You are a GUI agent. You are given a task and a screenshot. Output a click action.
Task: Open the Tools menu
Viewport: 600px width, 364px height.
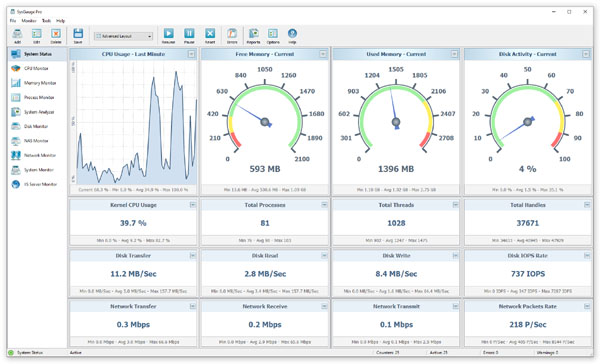(46, 21)
